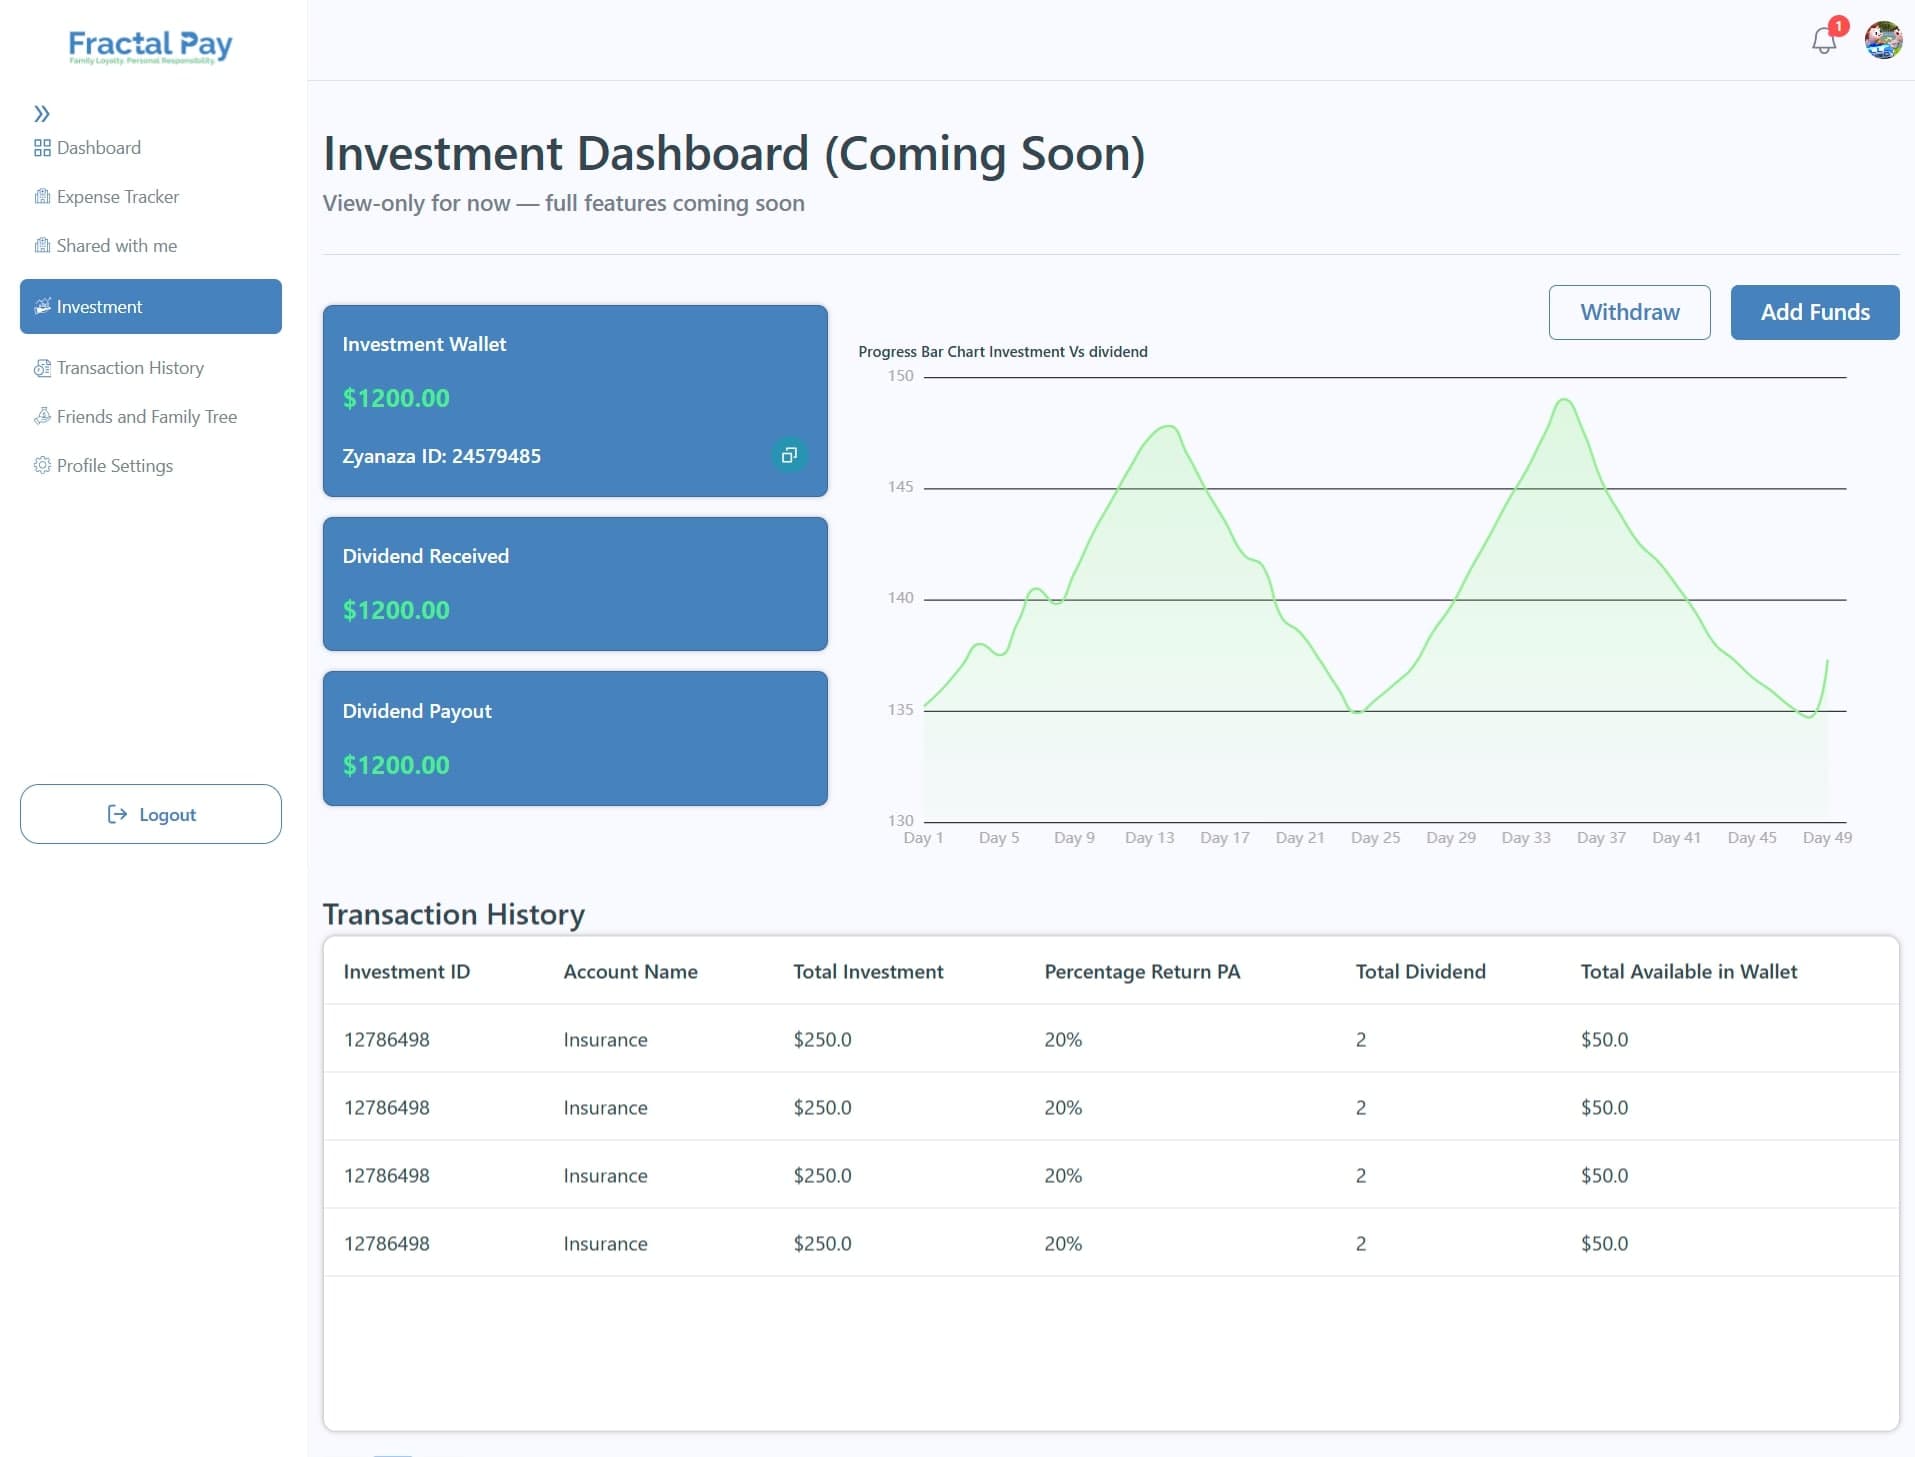Click the Percentage Return PA column header
This screenshot has height=1457, width=1915.
pyautogui.click(x=1141, y=972)
